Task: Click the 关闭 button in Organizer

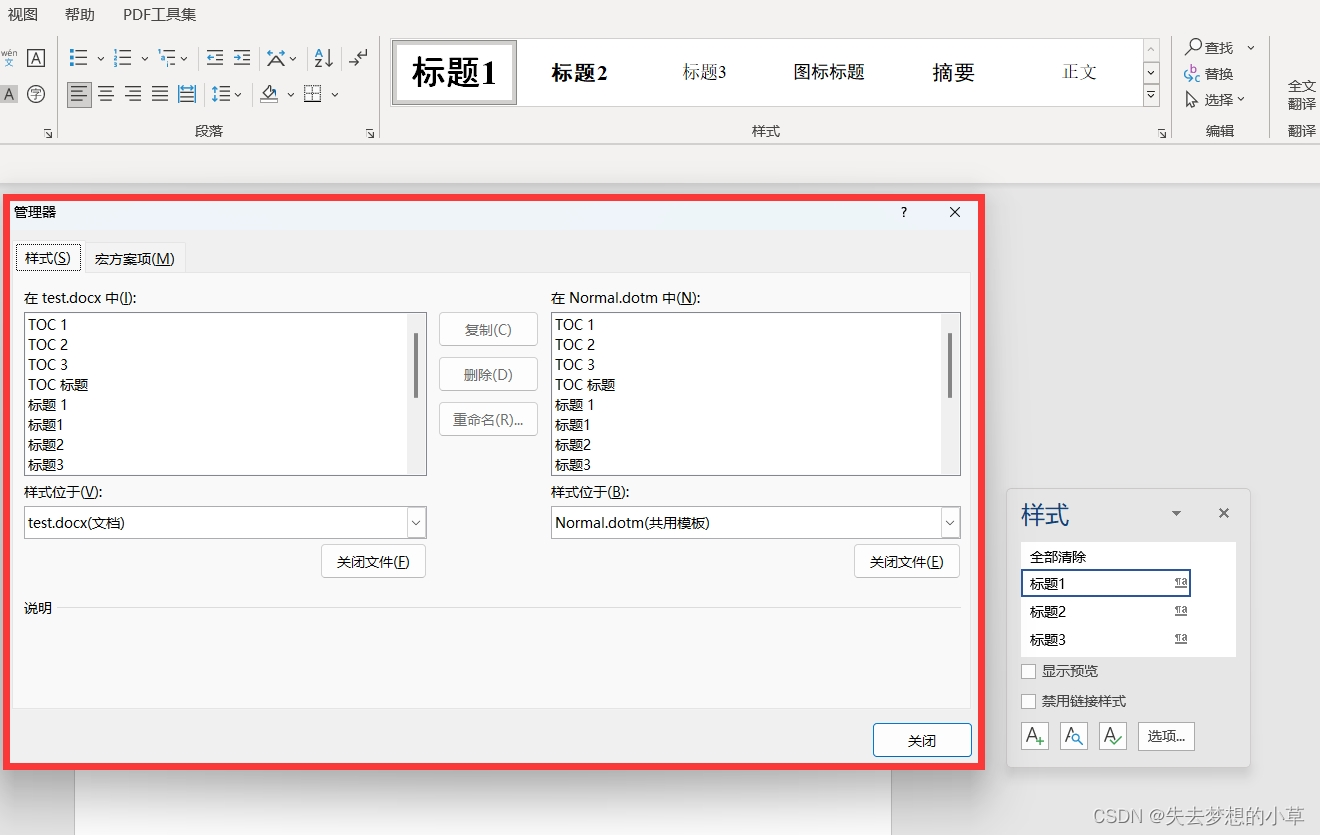Action: [922, 740]
